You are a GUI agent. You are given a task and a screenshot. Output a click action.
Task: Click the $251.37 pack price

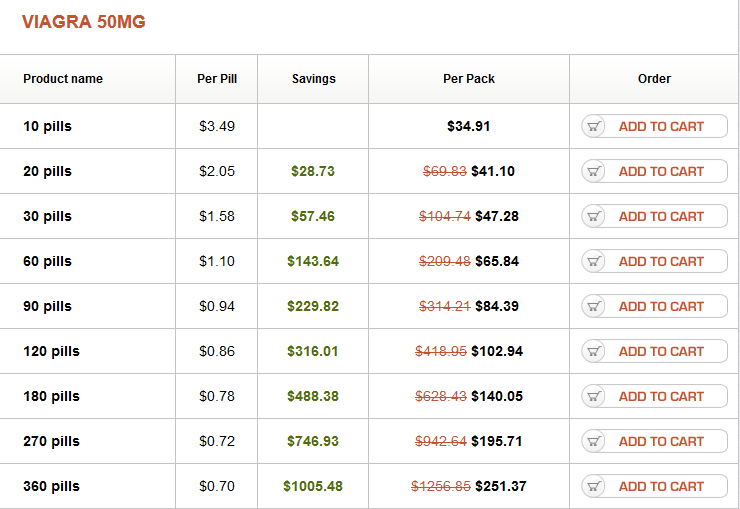click(501, 486)
